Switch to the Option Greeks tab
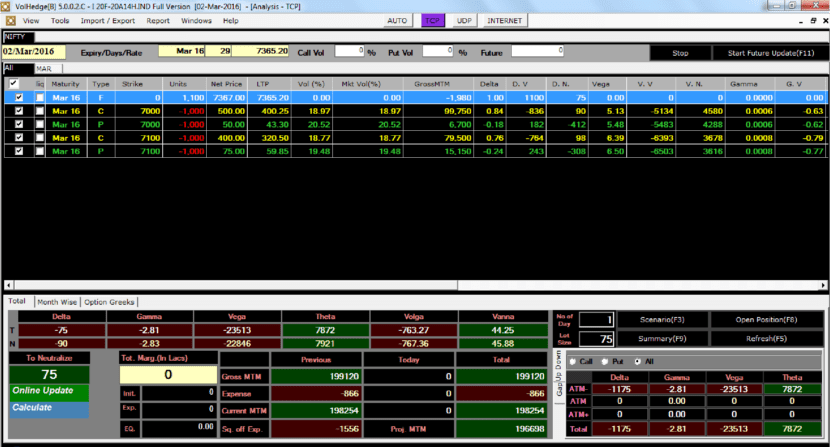 click(x=109, y=302)
